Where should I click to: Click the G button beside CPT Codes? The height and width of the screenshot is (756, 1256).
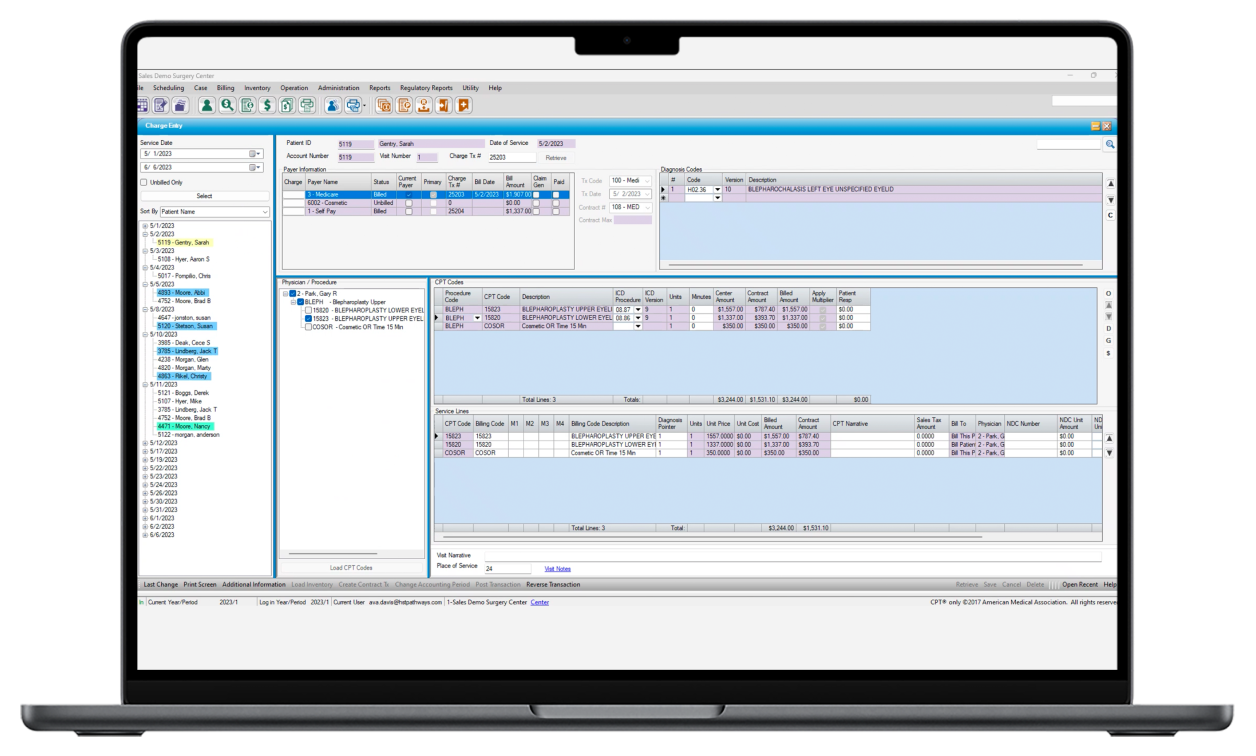pos(1108,340)
